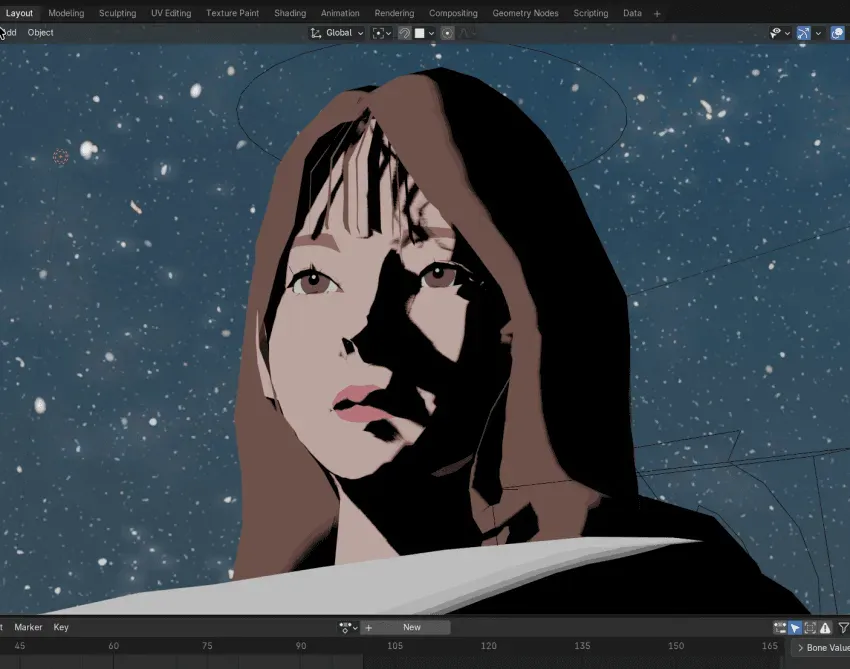Screen dimensions: 850x669
Task: Switch to the Layout workspace tab
Action: click(x=20, y=13)
